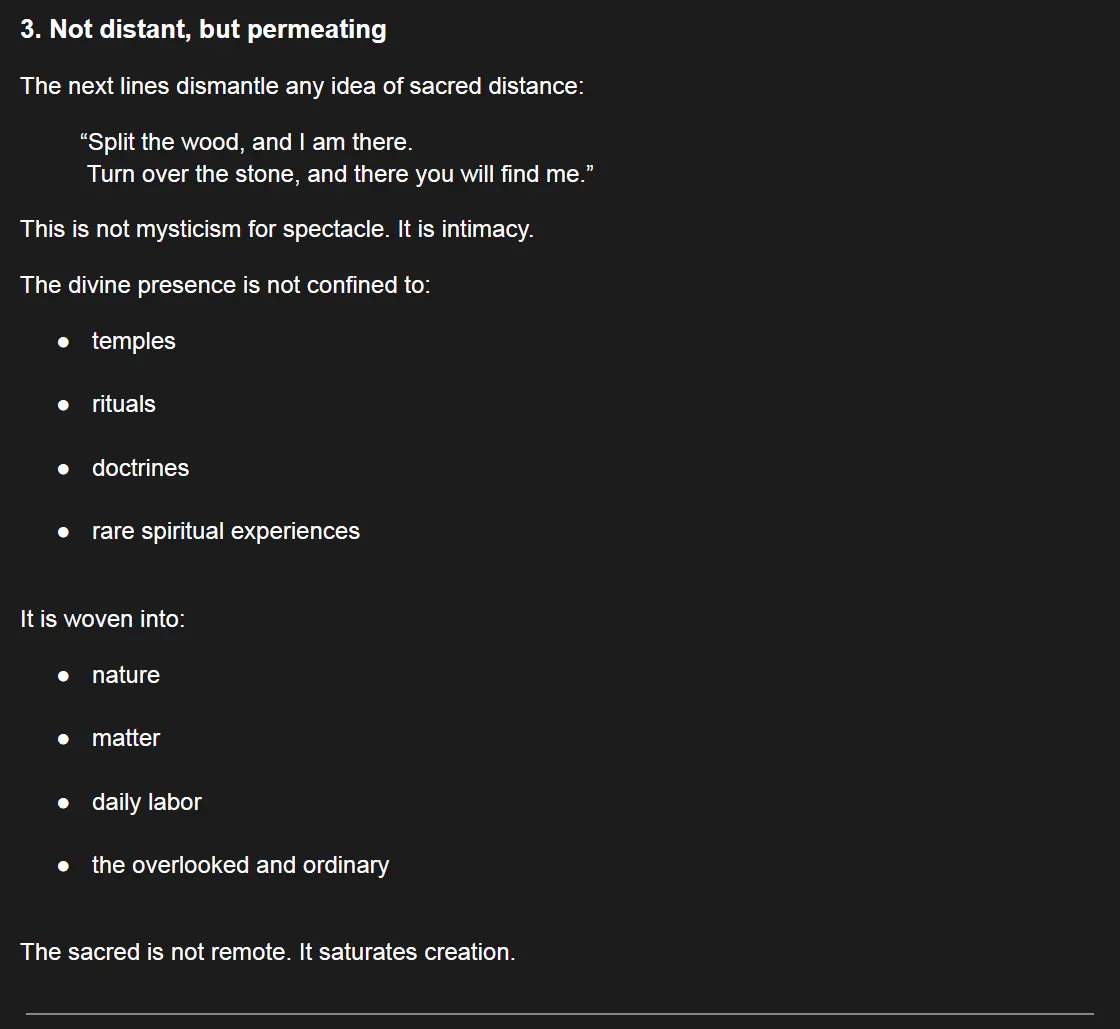Viewport: 1120px width, 1029px height.
Task: Click the bullet dot beside "doctrines"
Action: pyautogui.click(x=64, y=469)
